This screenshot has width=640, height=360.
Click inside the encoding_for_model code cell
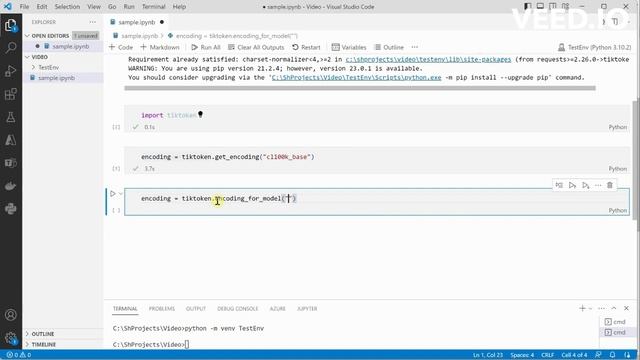click(x=377, y=198)
